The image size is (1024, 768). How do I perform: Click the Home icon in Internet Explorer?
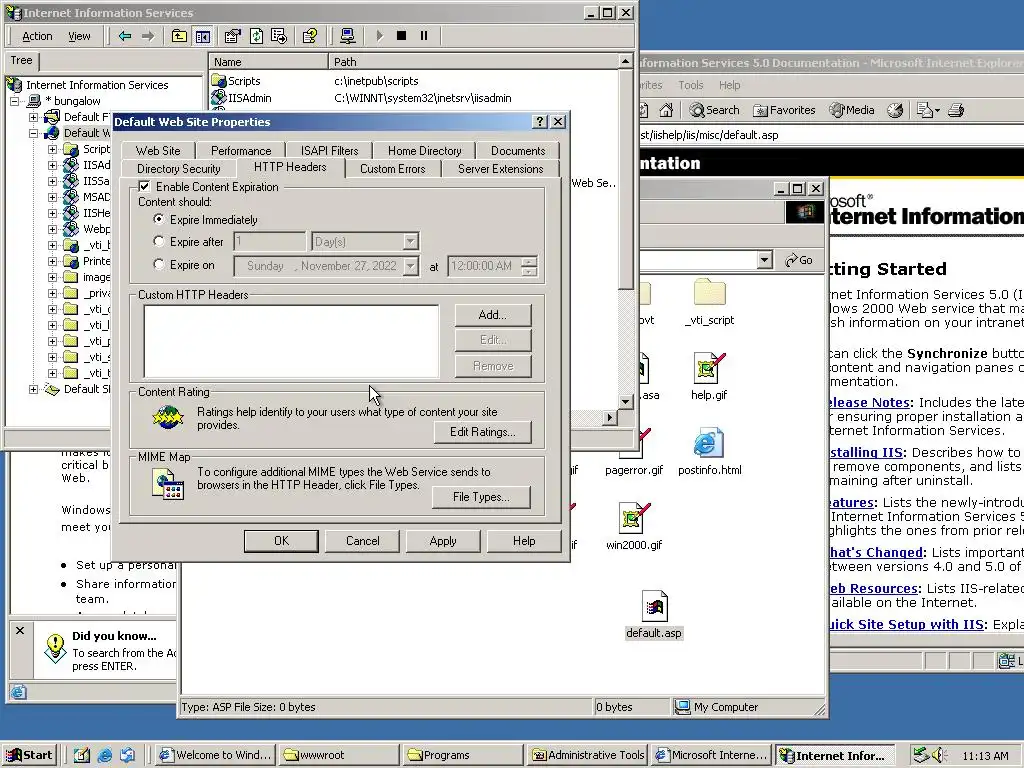(x=666, y=110)
